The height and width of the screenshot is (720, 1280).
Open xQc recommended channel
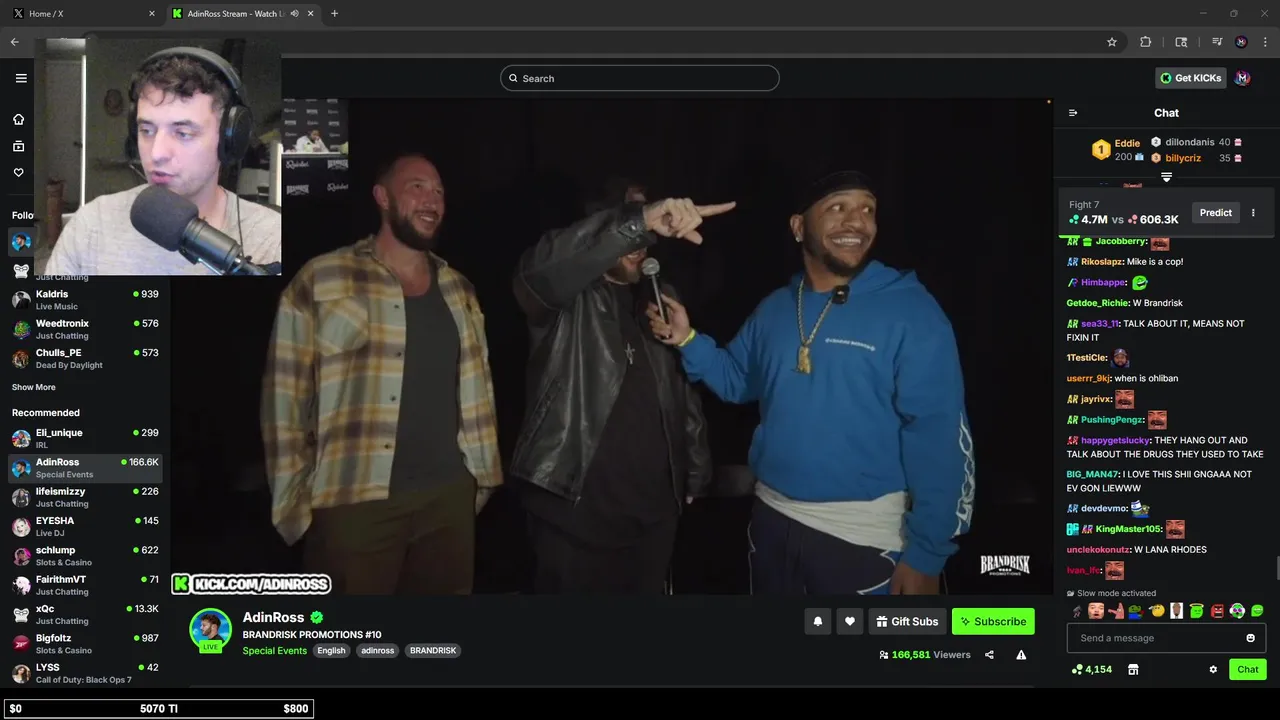pyautogui.click(x=86, y=614)
